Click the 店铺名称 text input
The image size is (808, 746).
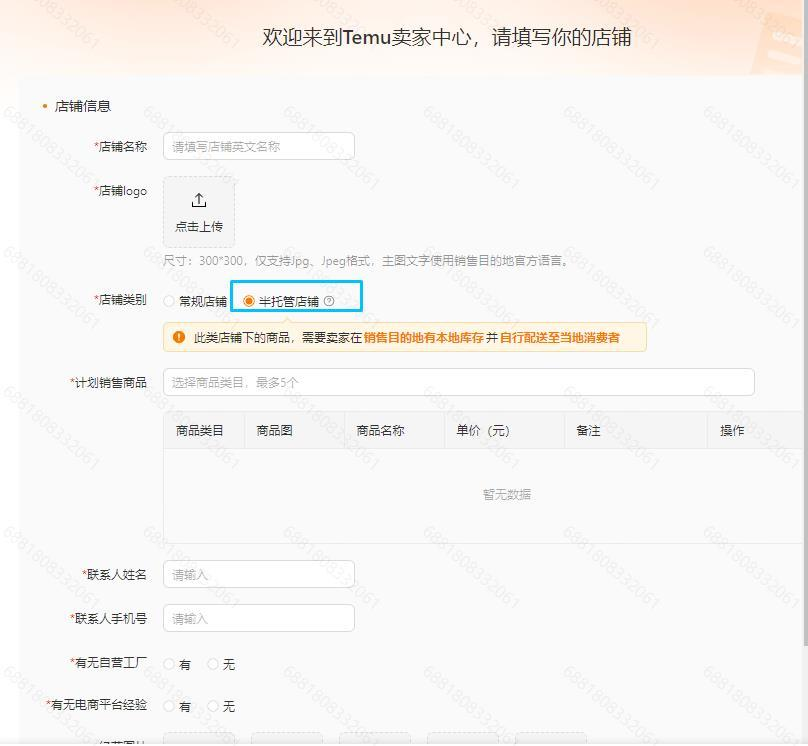coord(258,146)
